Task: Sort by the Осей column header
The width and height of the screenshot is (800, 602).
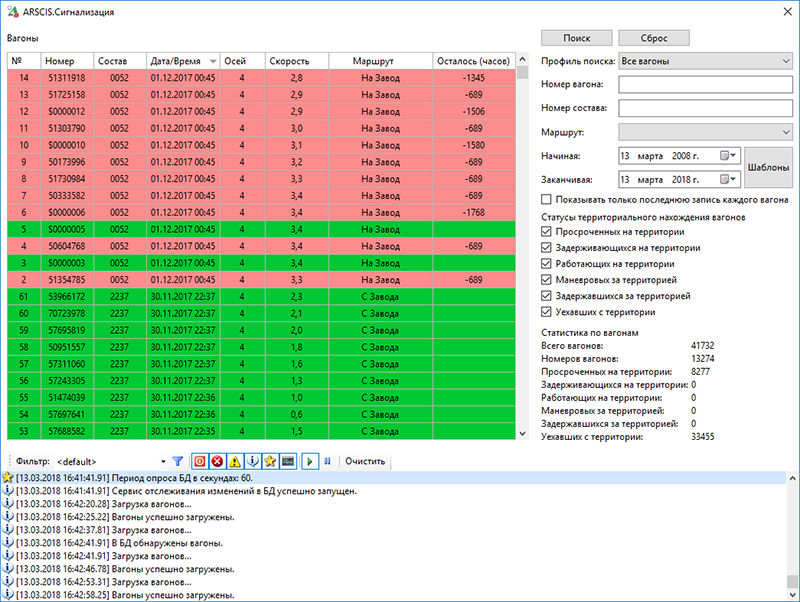Action: (242, 61)
